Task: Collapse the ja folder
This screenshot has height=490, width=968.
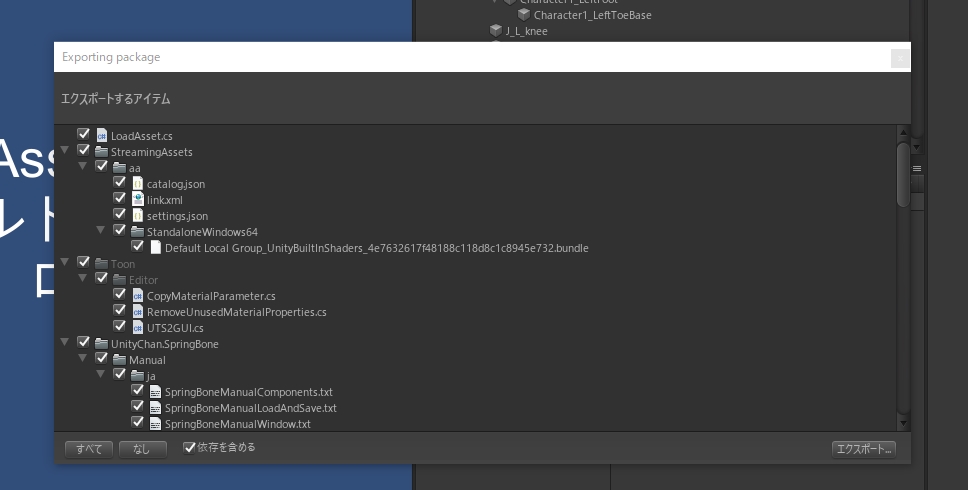Action: (100, 375)
